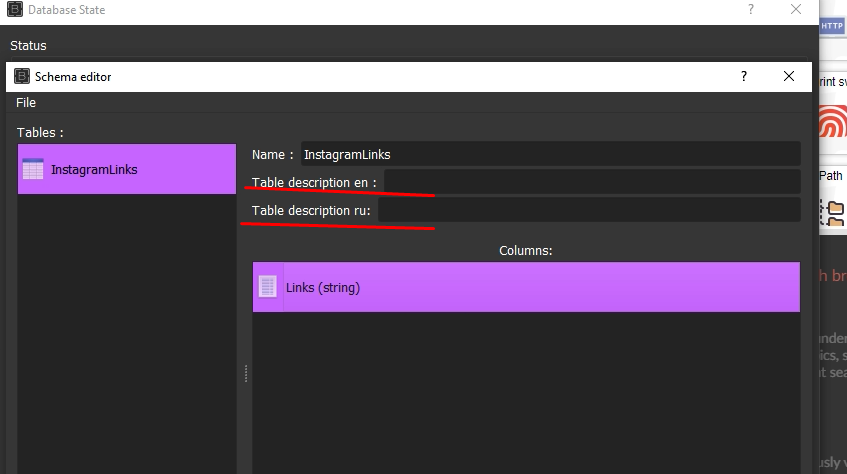This screenshot has width=847, height=474.
Task: Click empty area of the Columns list
Action: click(x=526, y=400)
